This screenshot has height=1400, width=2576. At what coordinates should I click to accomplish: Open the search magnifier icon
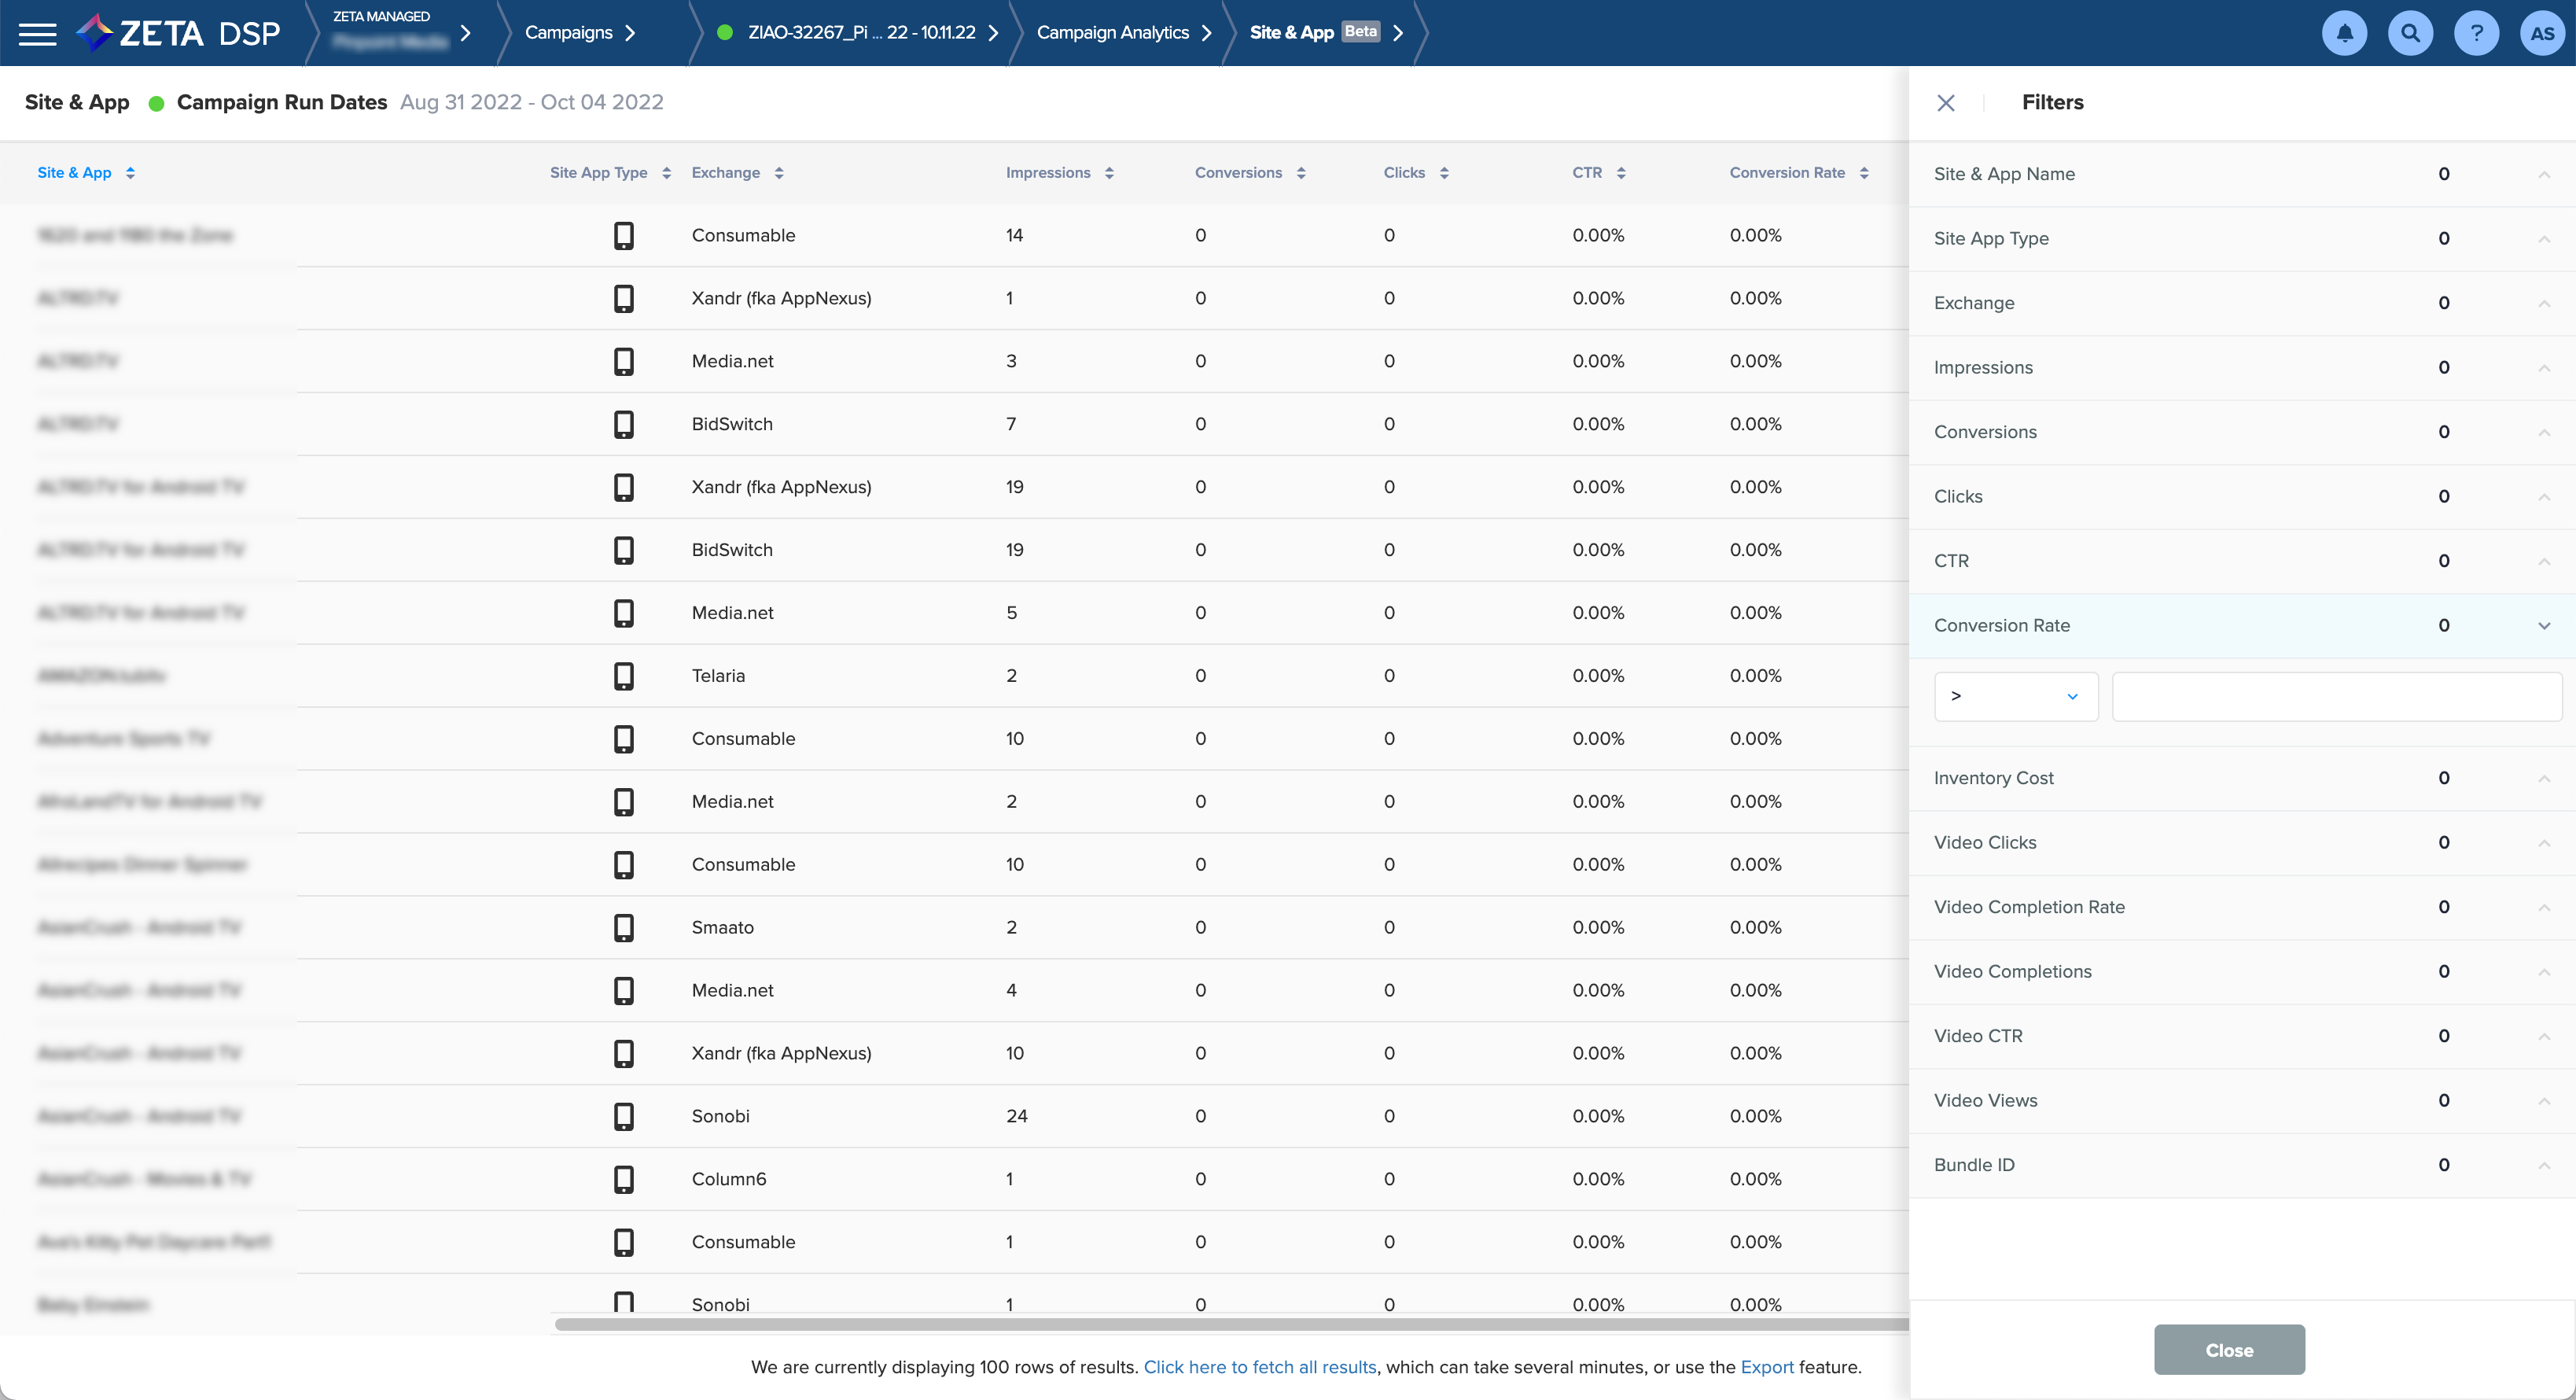(x=2410, y=33)
